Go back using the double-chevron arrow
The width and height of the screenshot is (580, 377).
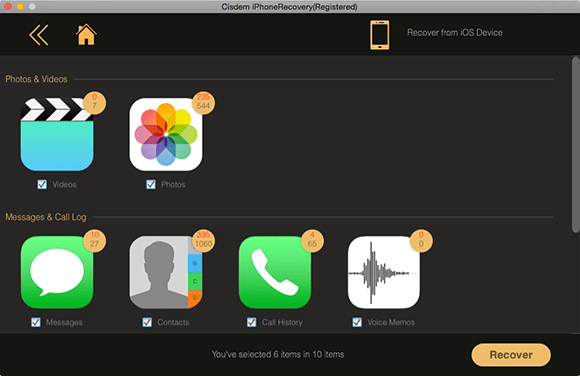click(39, 35)
